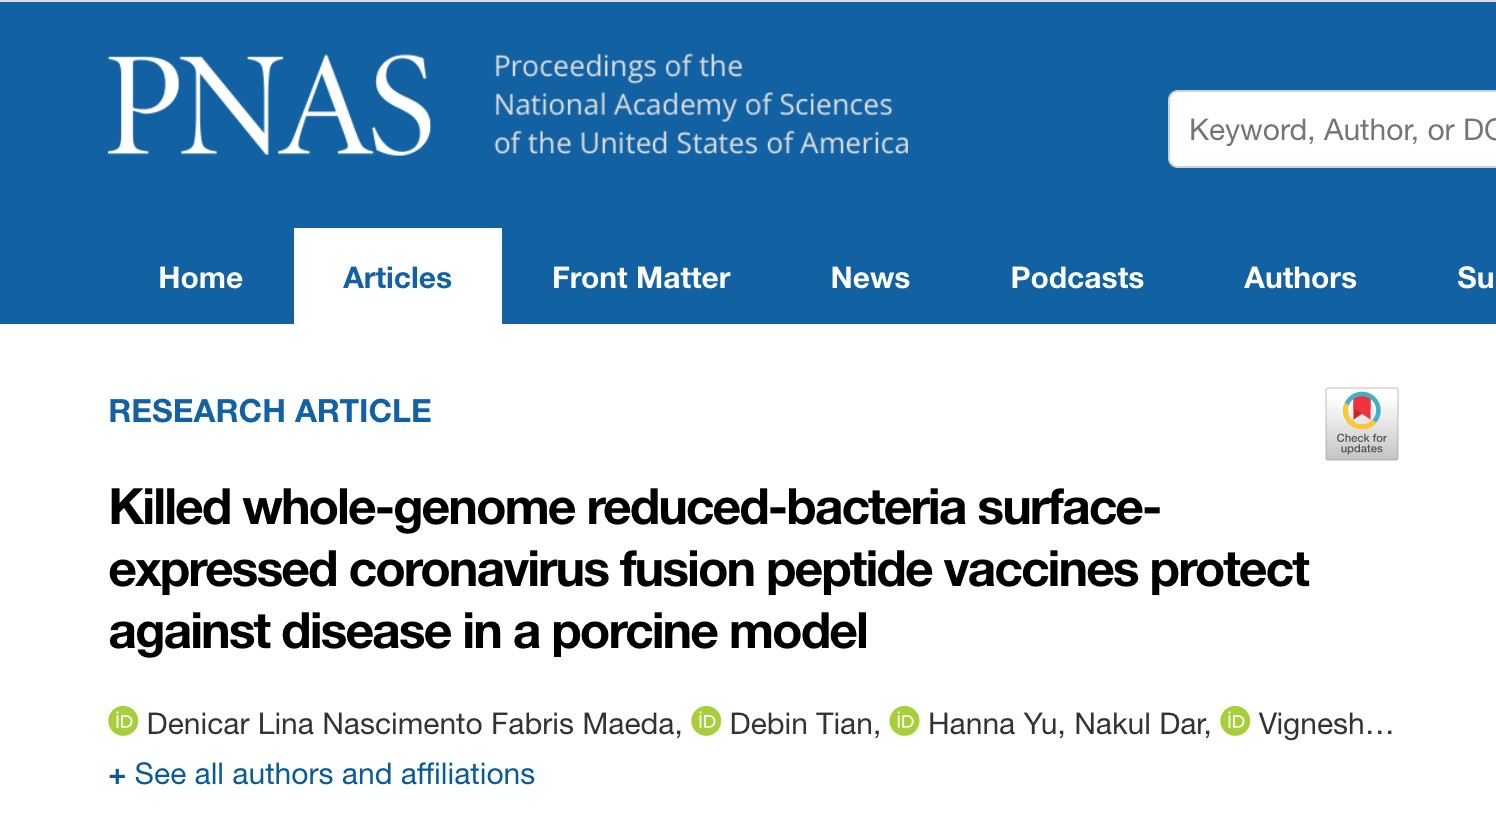Screen dimensions: 1496x836
Task: Open the Authors menu item
Action: [1300, 278]
